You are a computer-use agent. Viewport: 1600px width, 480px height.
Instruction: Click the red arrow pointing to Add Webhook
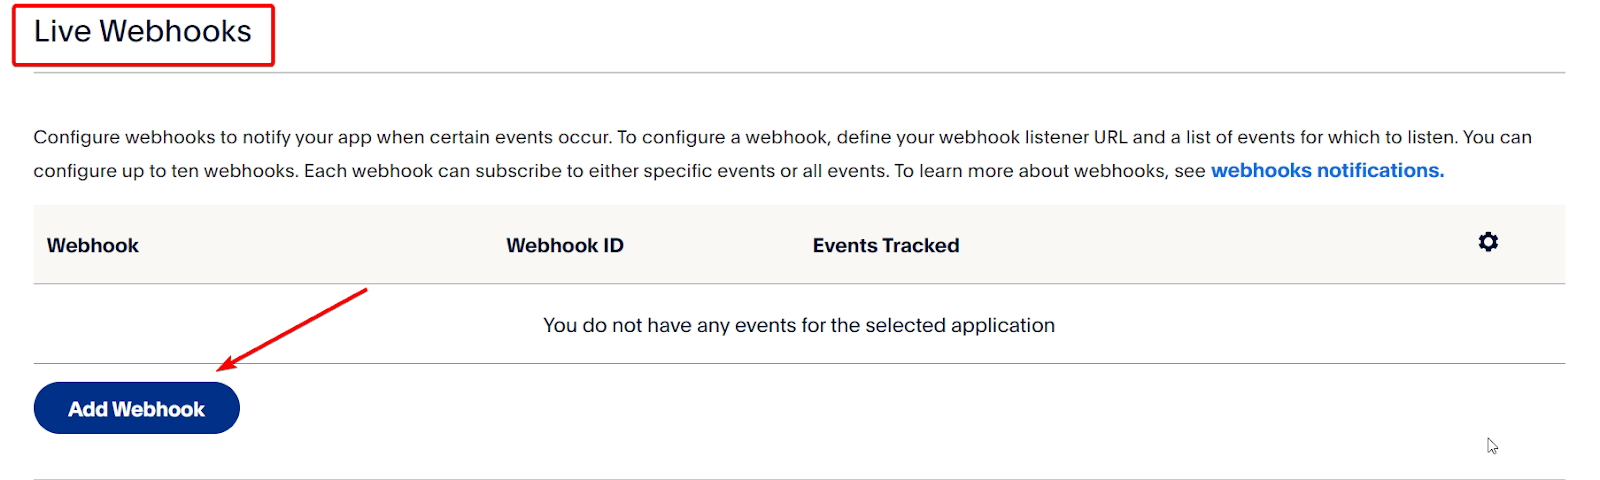pos(292,329)
